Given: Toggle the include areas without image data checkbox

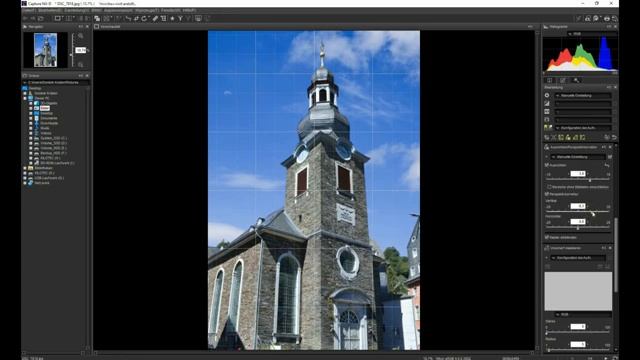Looking at the screenshot, I should tap(549, 187).
